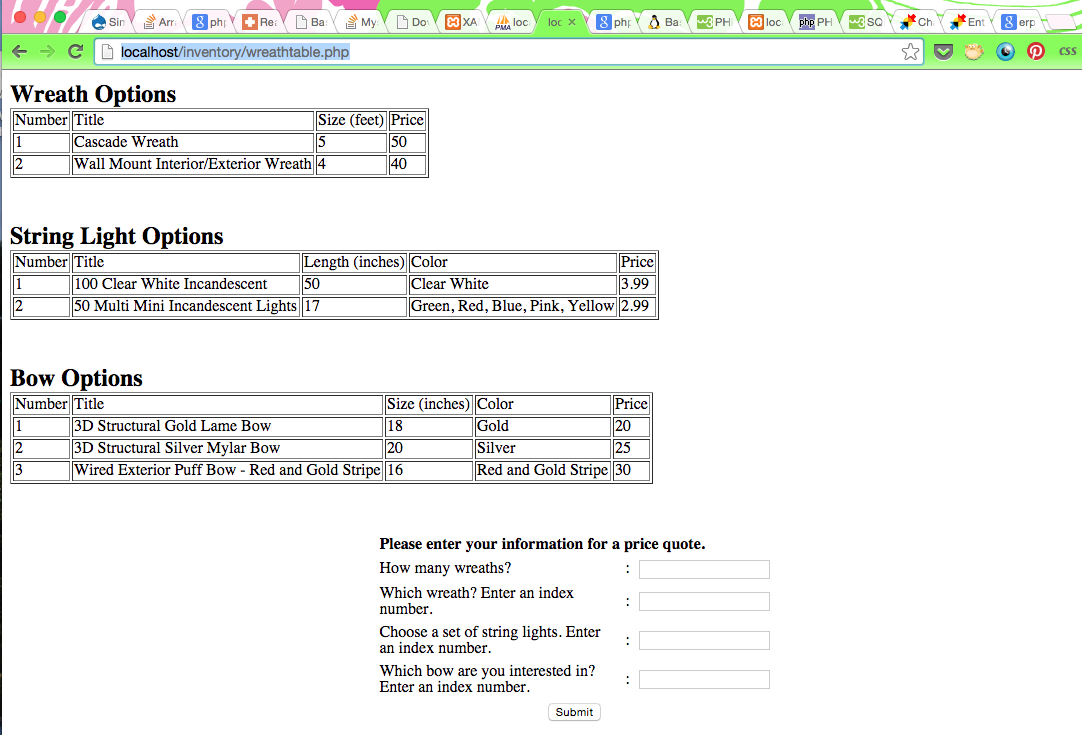Screen dimensions: 1082x735
Task: Open the 'Ent' tab
Action: [x=967, y=22]
